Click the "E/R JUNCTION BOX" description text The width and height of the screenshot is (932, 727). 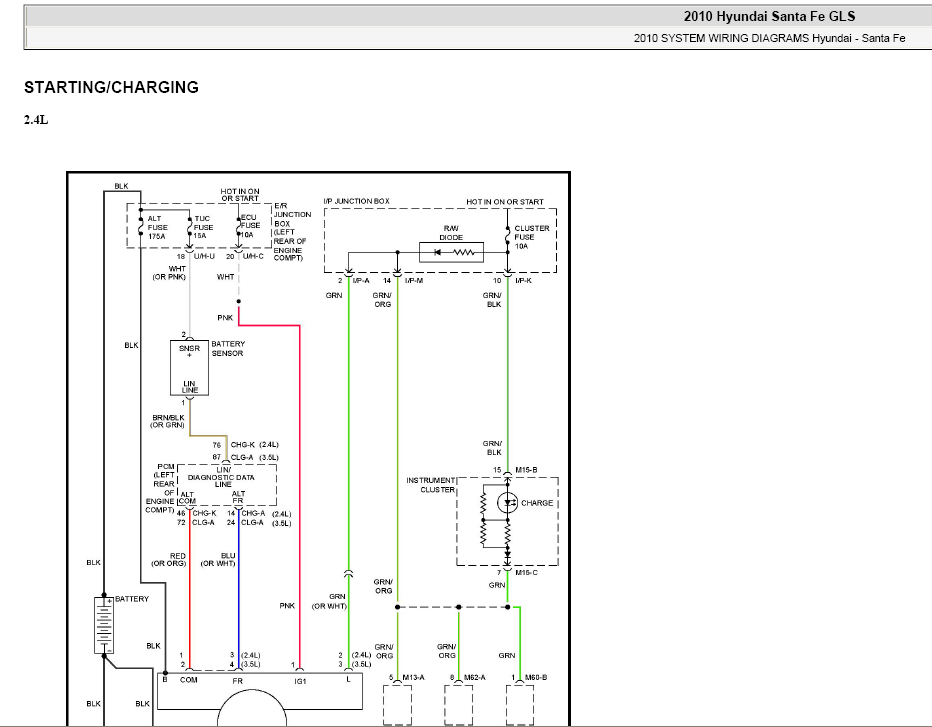(292, 232)
